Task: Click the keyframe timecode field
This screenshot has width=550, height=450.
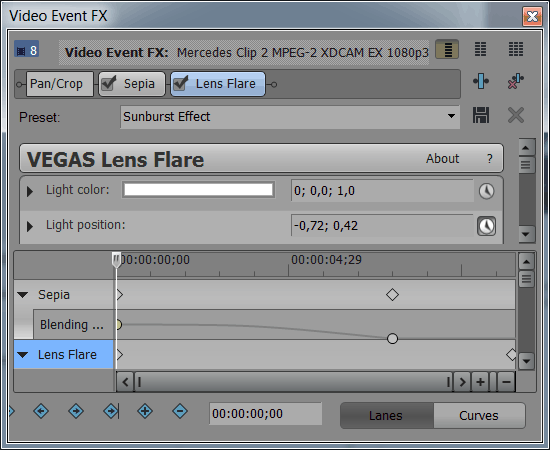Action: [x=266, y=414]
